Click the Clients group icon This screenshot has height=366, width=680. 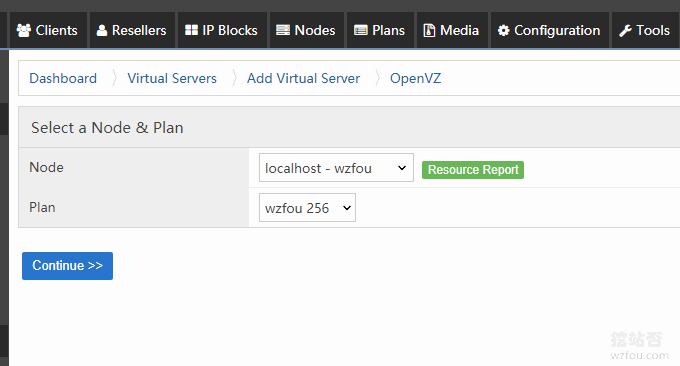(24, 30)
